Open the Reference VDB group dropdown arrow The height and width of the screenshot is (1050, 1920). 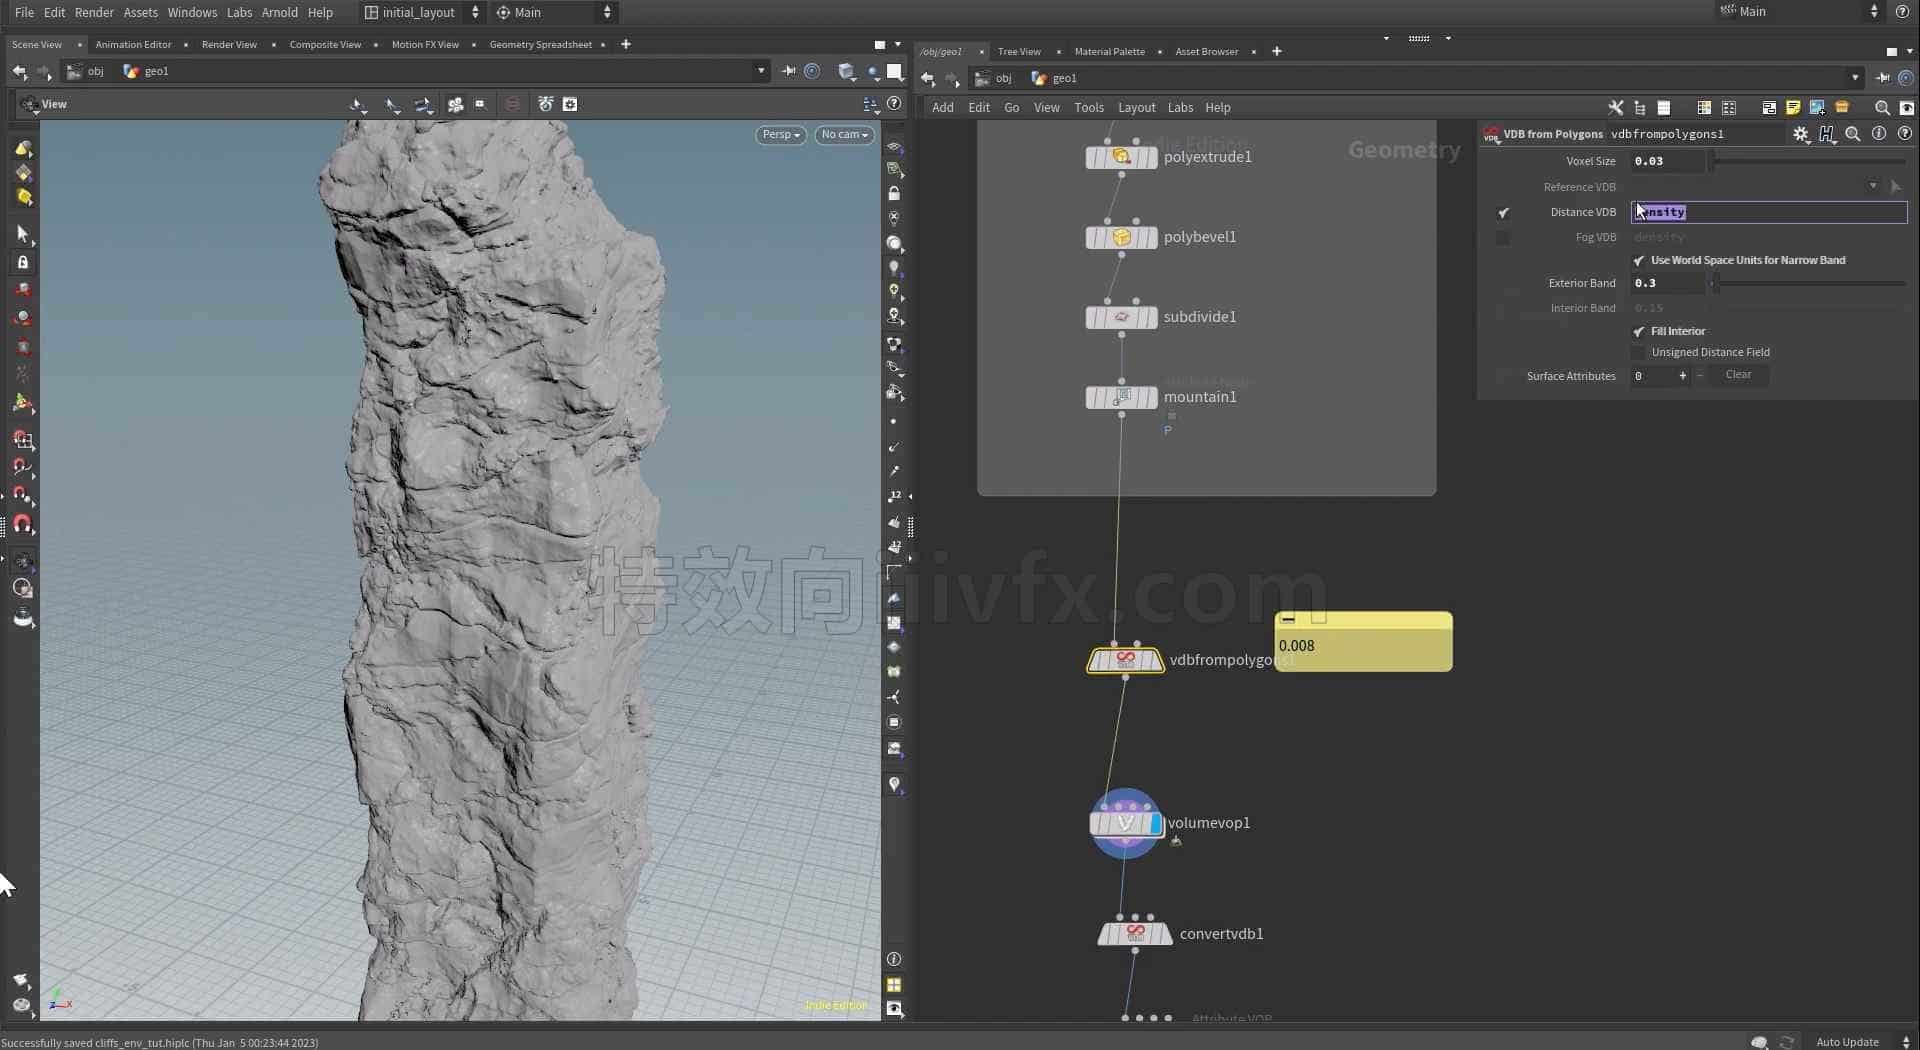coord(1873,186)
